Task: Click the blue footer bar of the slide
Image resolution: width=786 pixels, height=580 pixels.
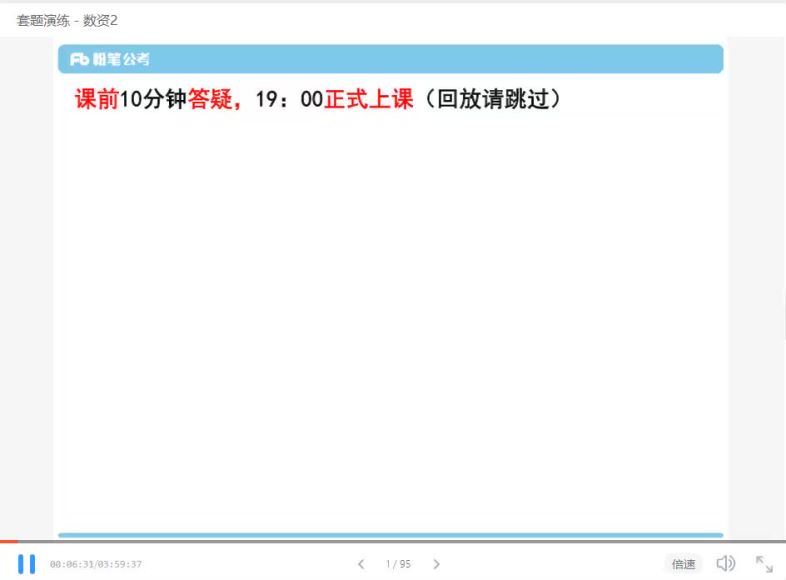Action: coord(390,535)
